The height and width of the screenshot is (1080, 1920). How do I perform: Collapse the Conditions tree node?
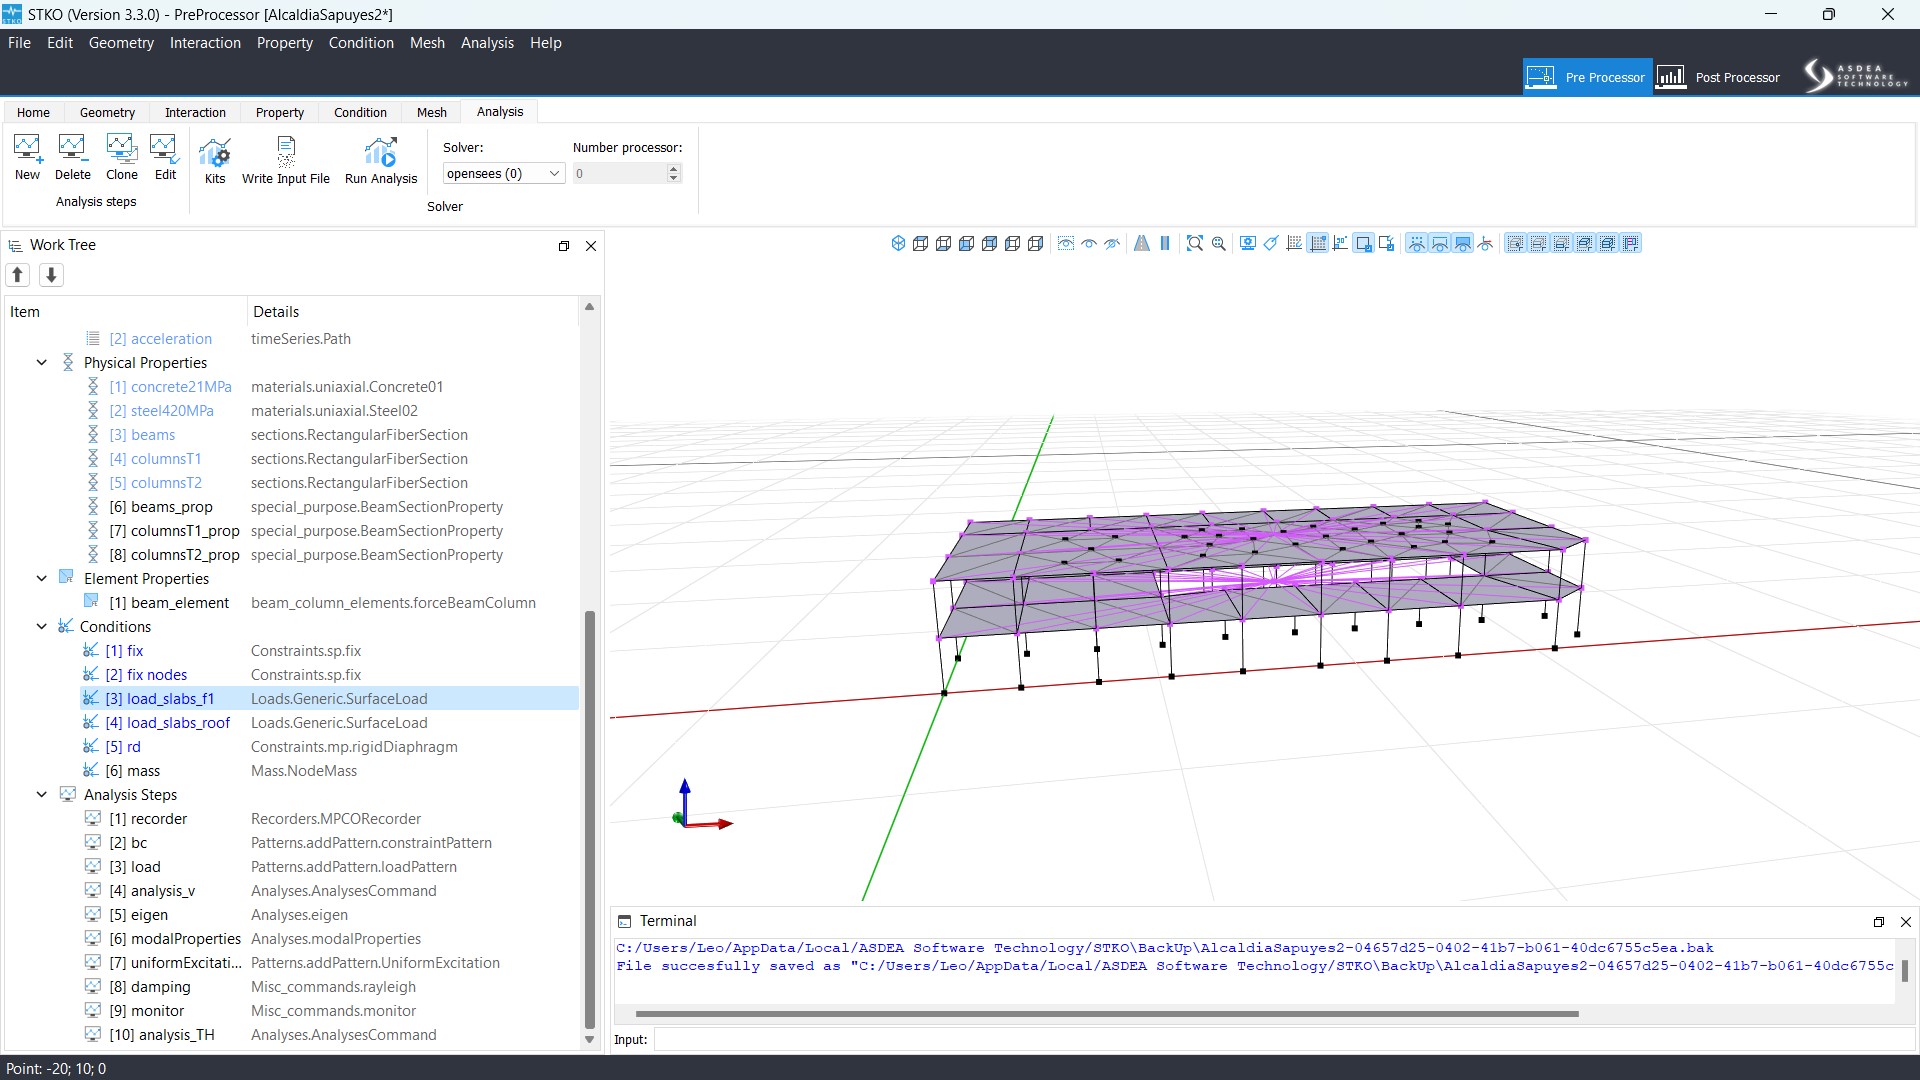pos(41,627)
